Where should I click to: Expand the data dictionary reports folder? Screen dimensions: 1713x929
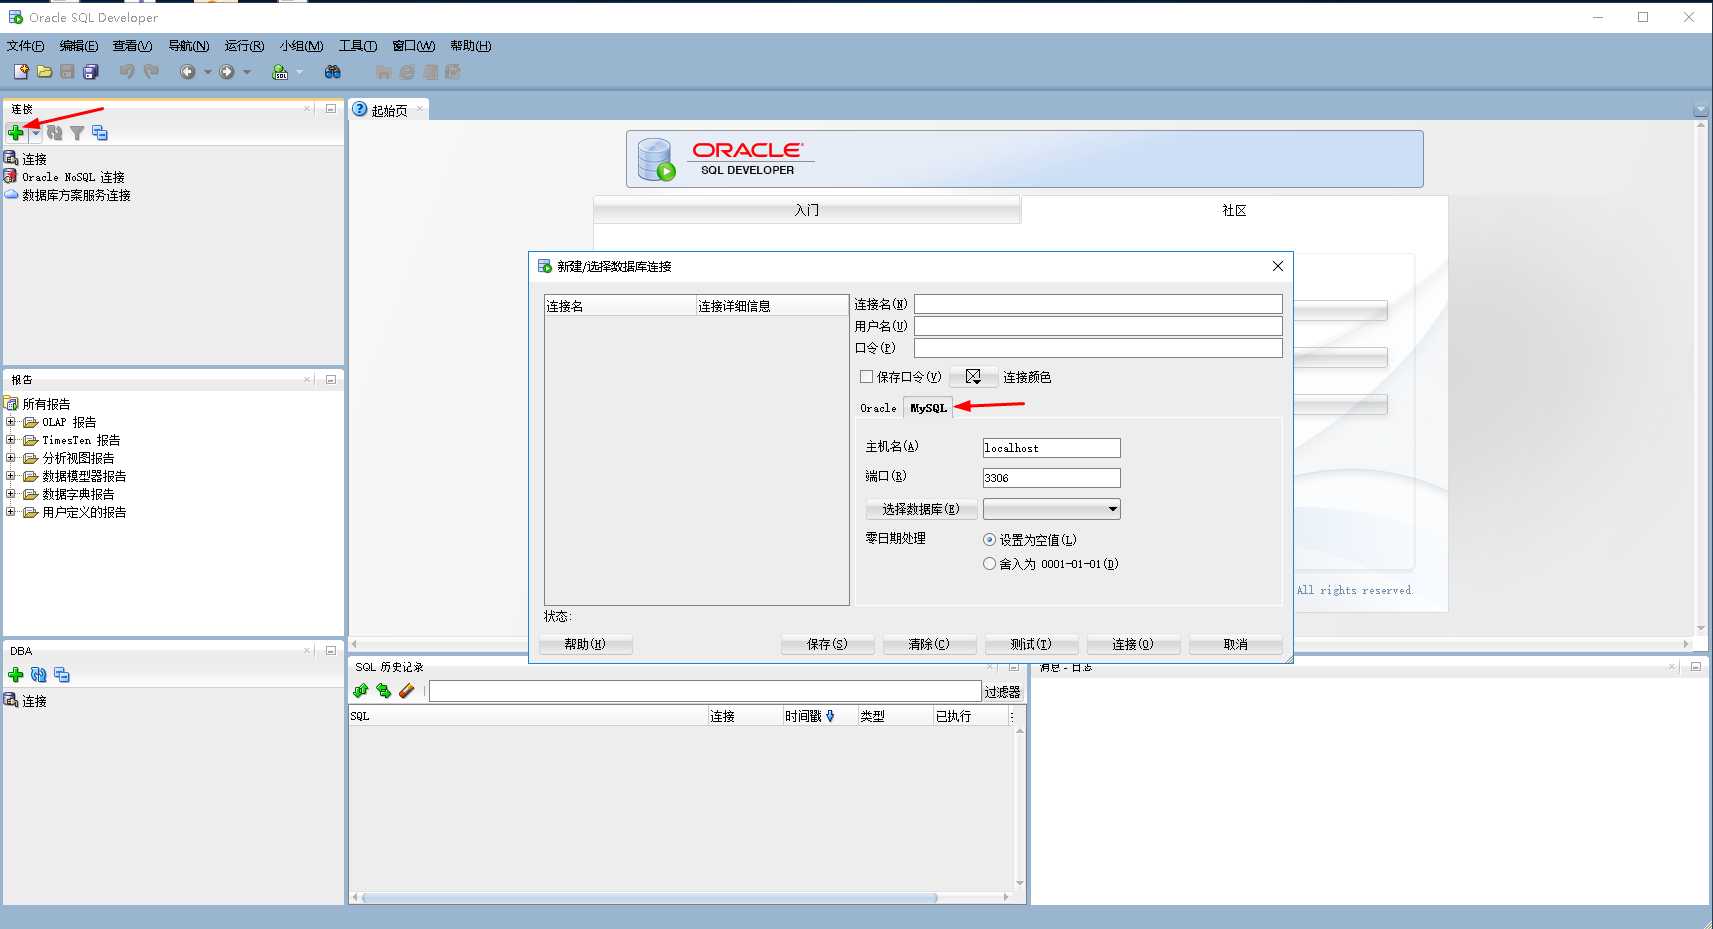click(x=11, y=494)
